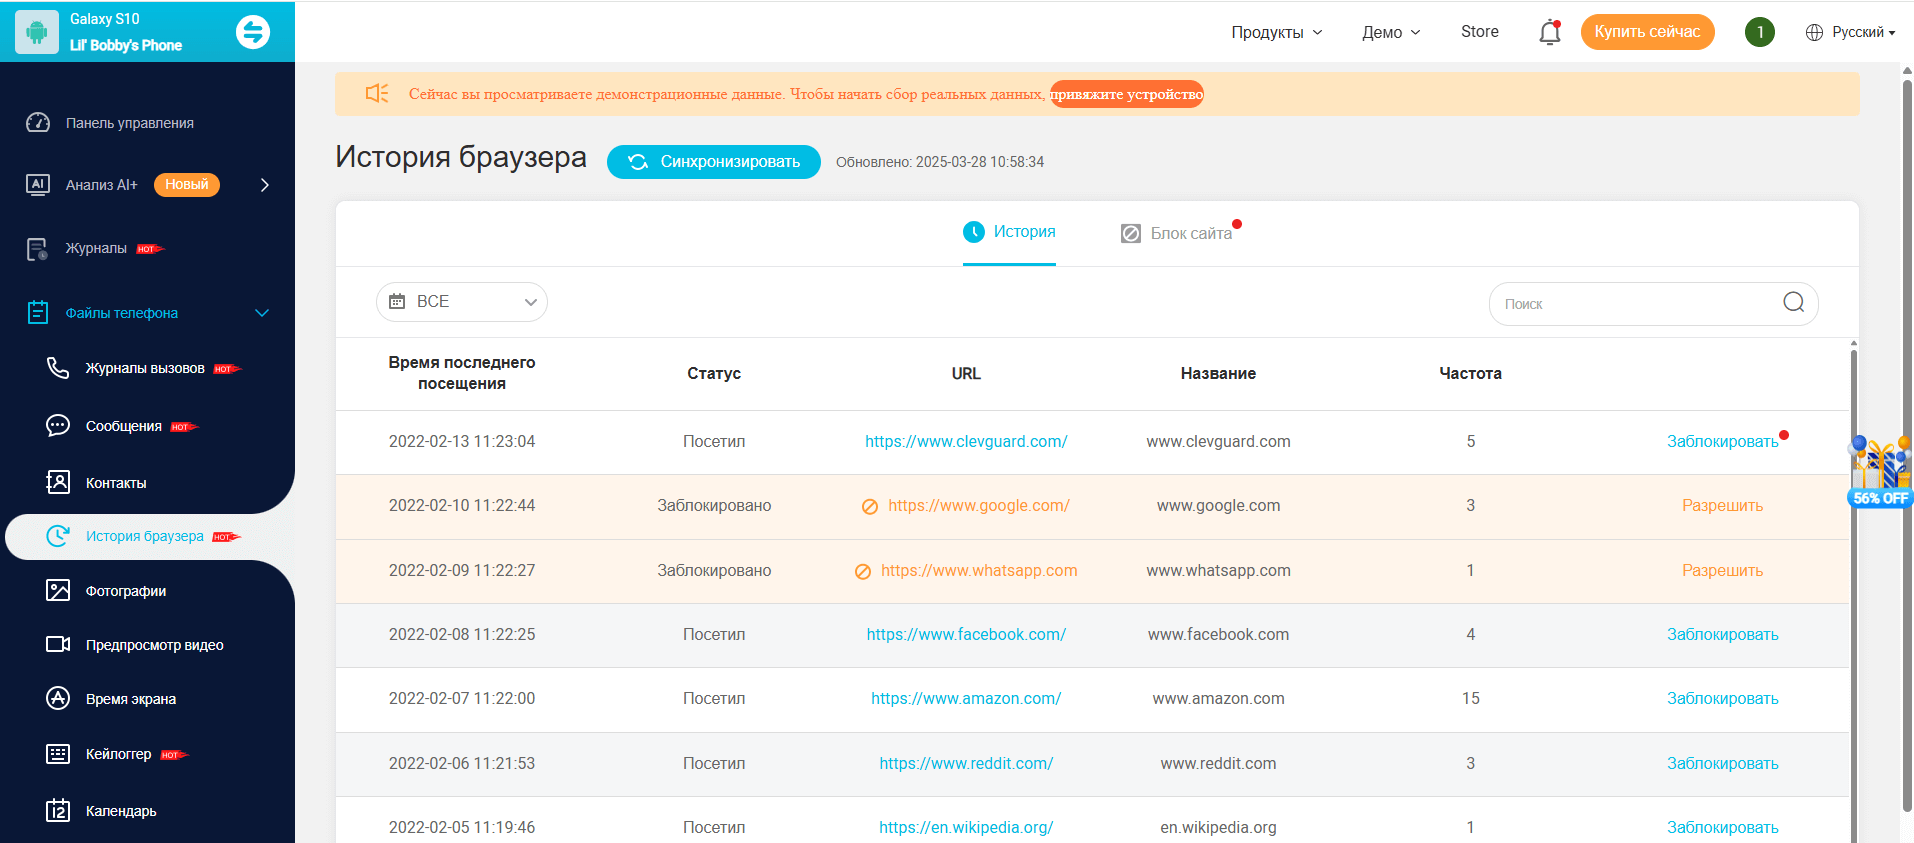Viewport: 1914px width, 843px height.
Task: Click the AI analysis icon (Анализ AI+)
Action: 38,185
